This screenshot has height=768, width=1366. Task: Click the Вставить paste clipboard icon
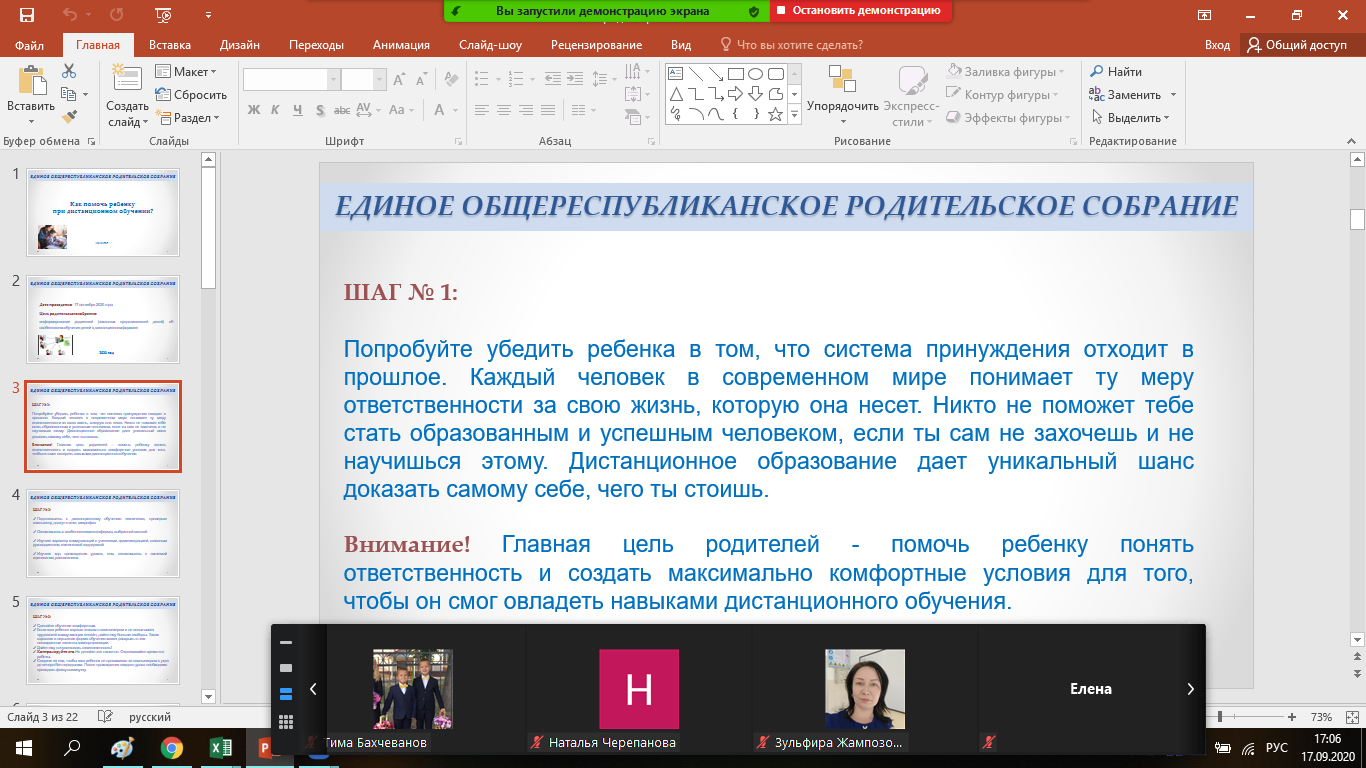(31, 81)
